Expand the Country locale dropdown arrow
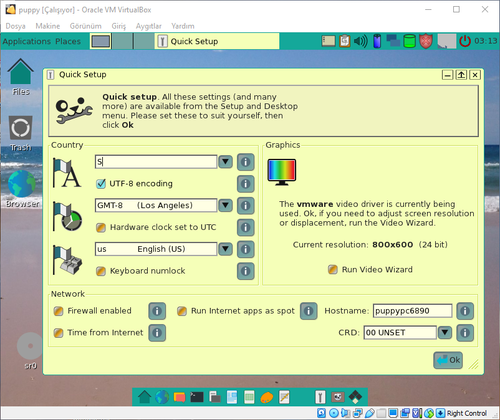This screenshot has width=500, height=420. tap(225, 162)
